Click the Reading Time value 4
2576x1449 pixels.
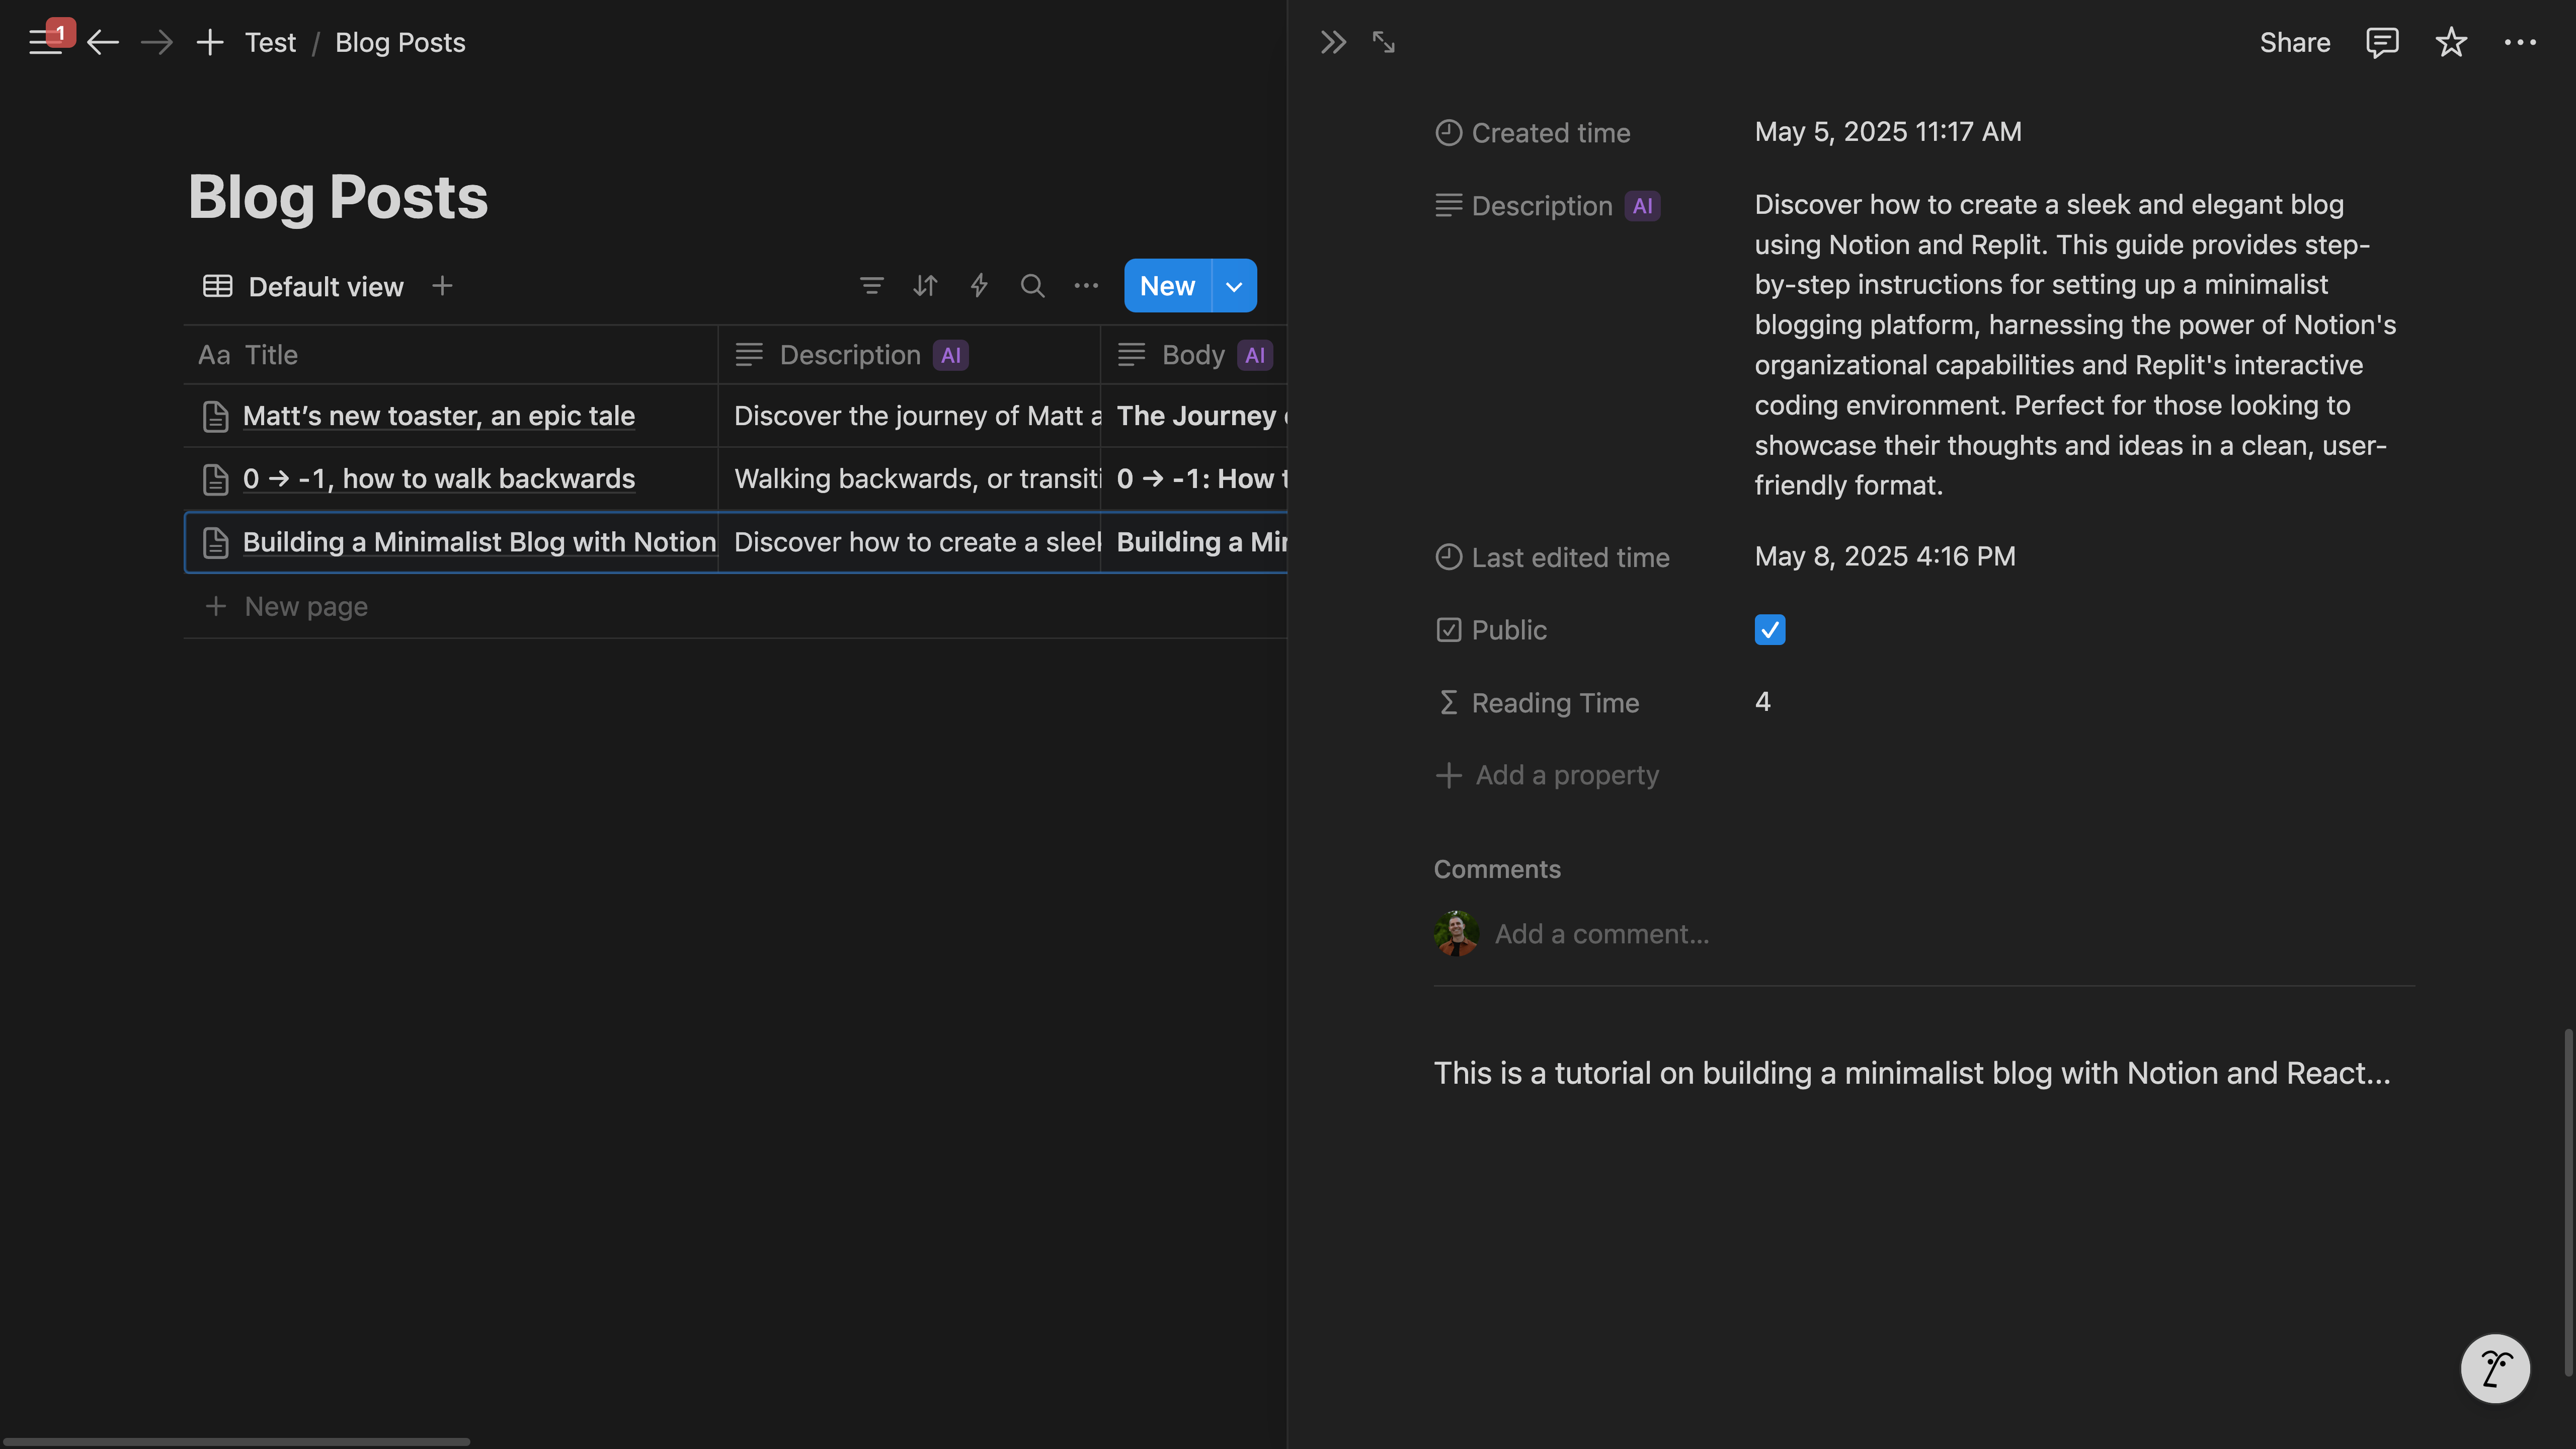[x=1762, y=702]
